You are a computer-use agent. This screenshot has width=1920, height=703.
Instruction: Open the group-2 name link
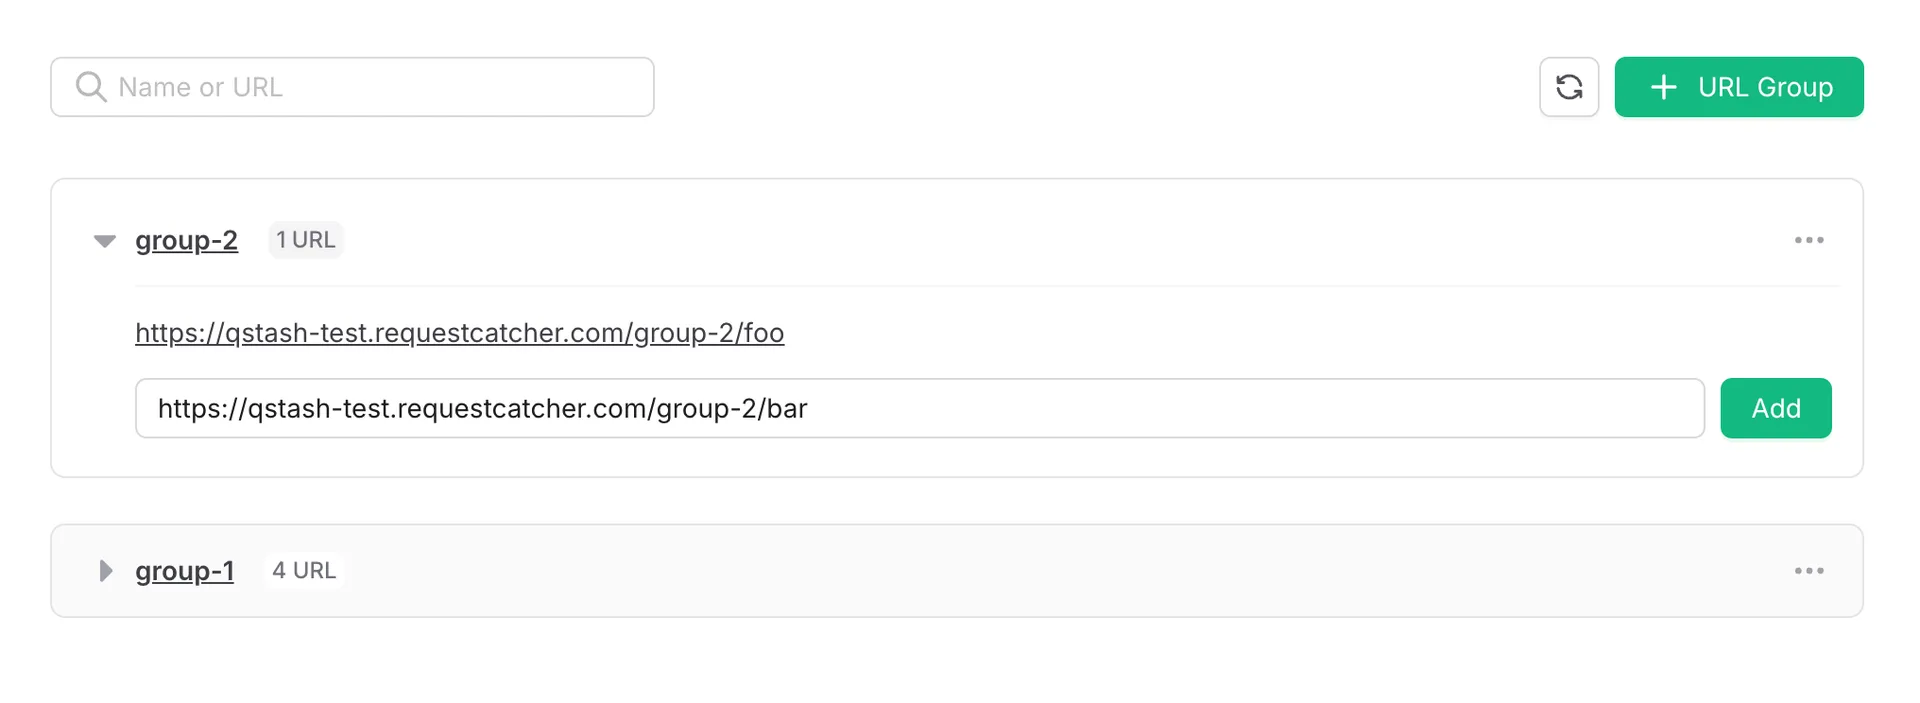click(186, 241)
